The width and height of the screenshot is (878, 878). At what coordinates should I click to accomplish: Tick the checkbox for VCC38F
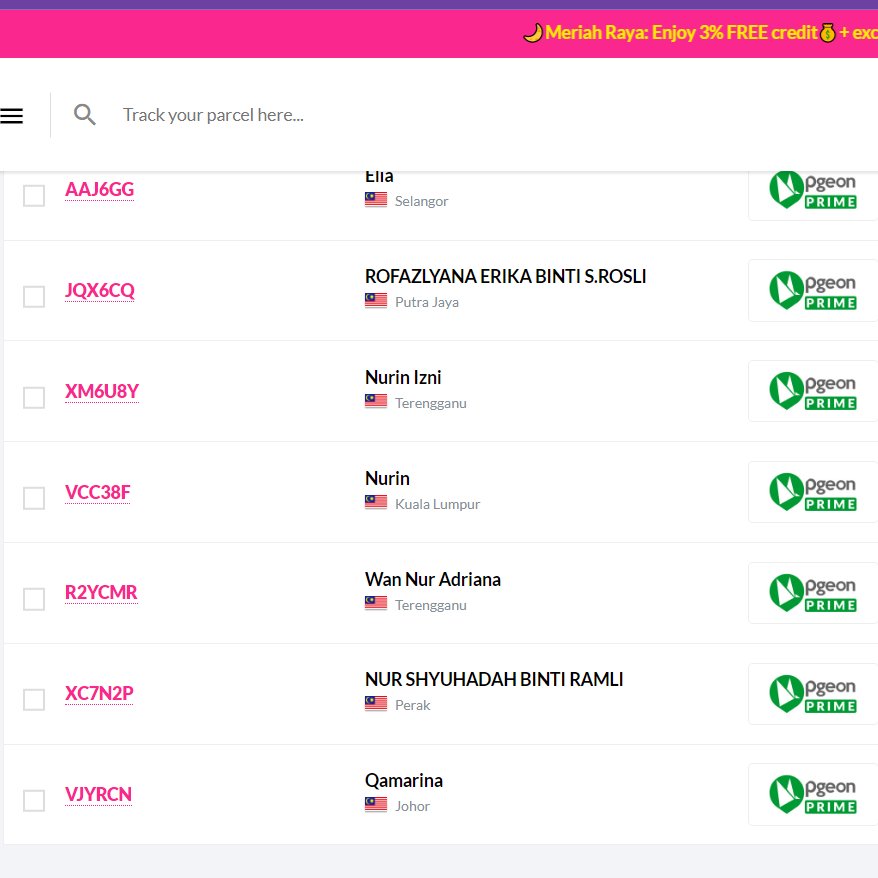(x=34, y=498)
